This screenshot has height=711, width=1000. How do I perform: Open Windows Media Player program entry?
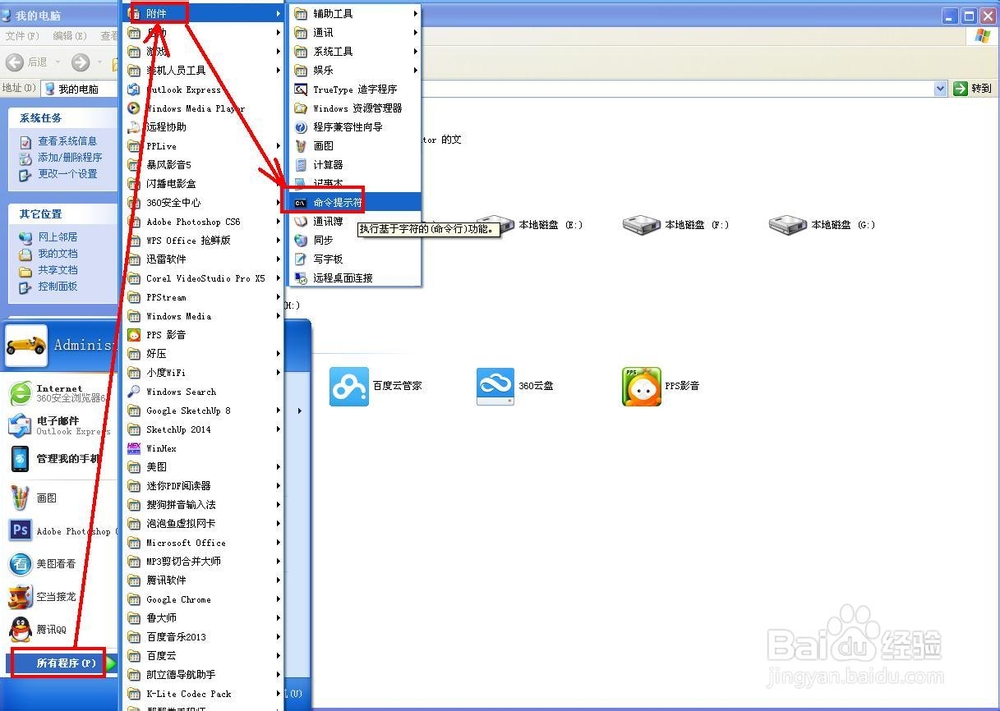tap(204, 108)
